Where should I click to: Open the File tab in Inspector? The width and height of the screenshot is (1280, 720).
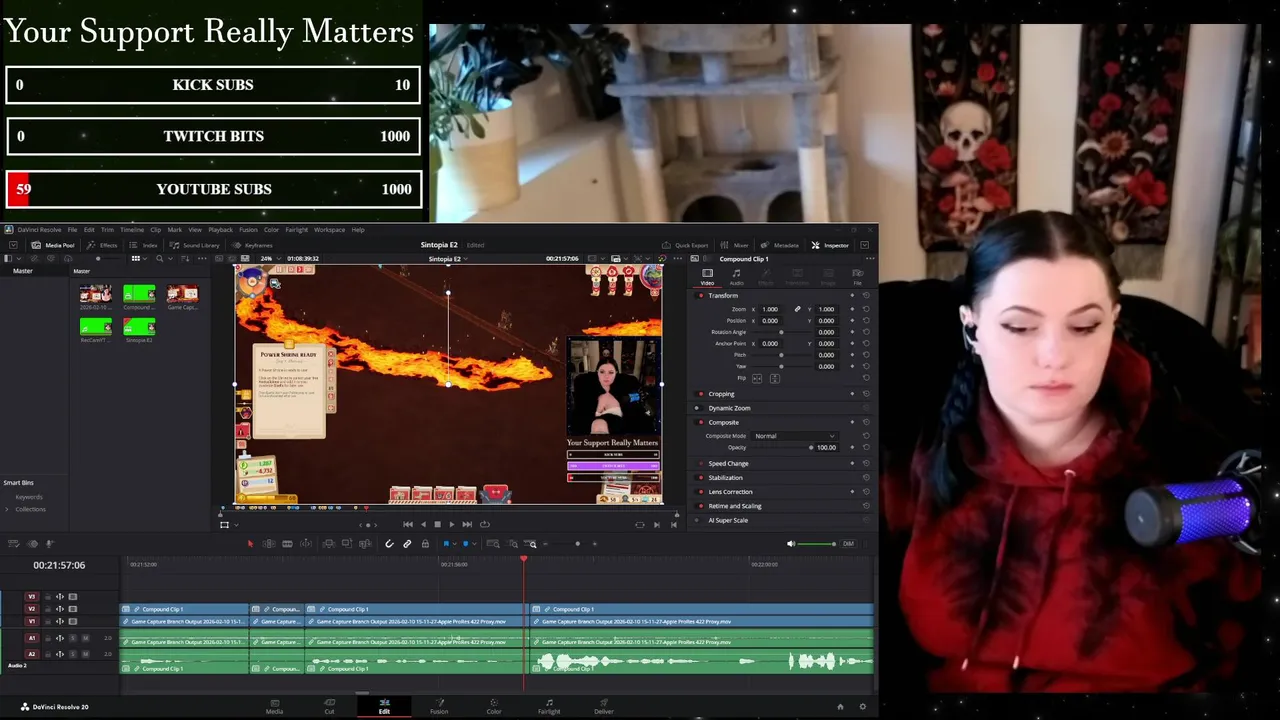(x=857, y=276)
